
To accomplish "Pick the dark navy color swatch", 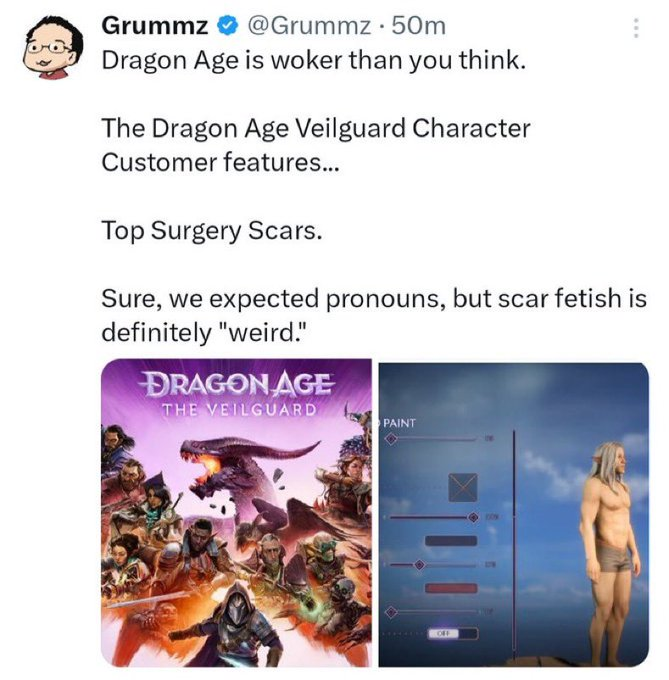I will click(451, 540).
